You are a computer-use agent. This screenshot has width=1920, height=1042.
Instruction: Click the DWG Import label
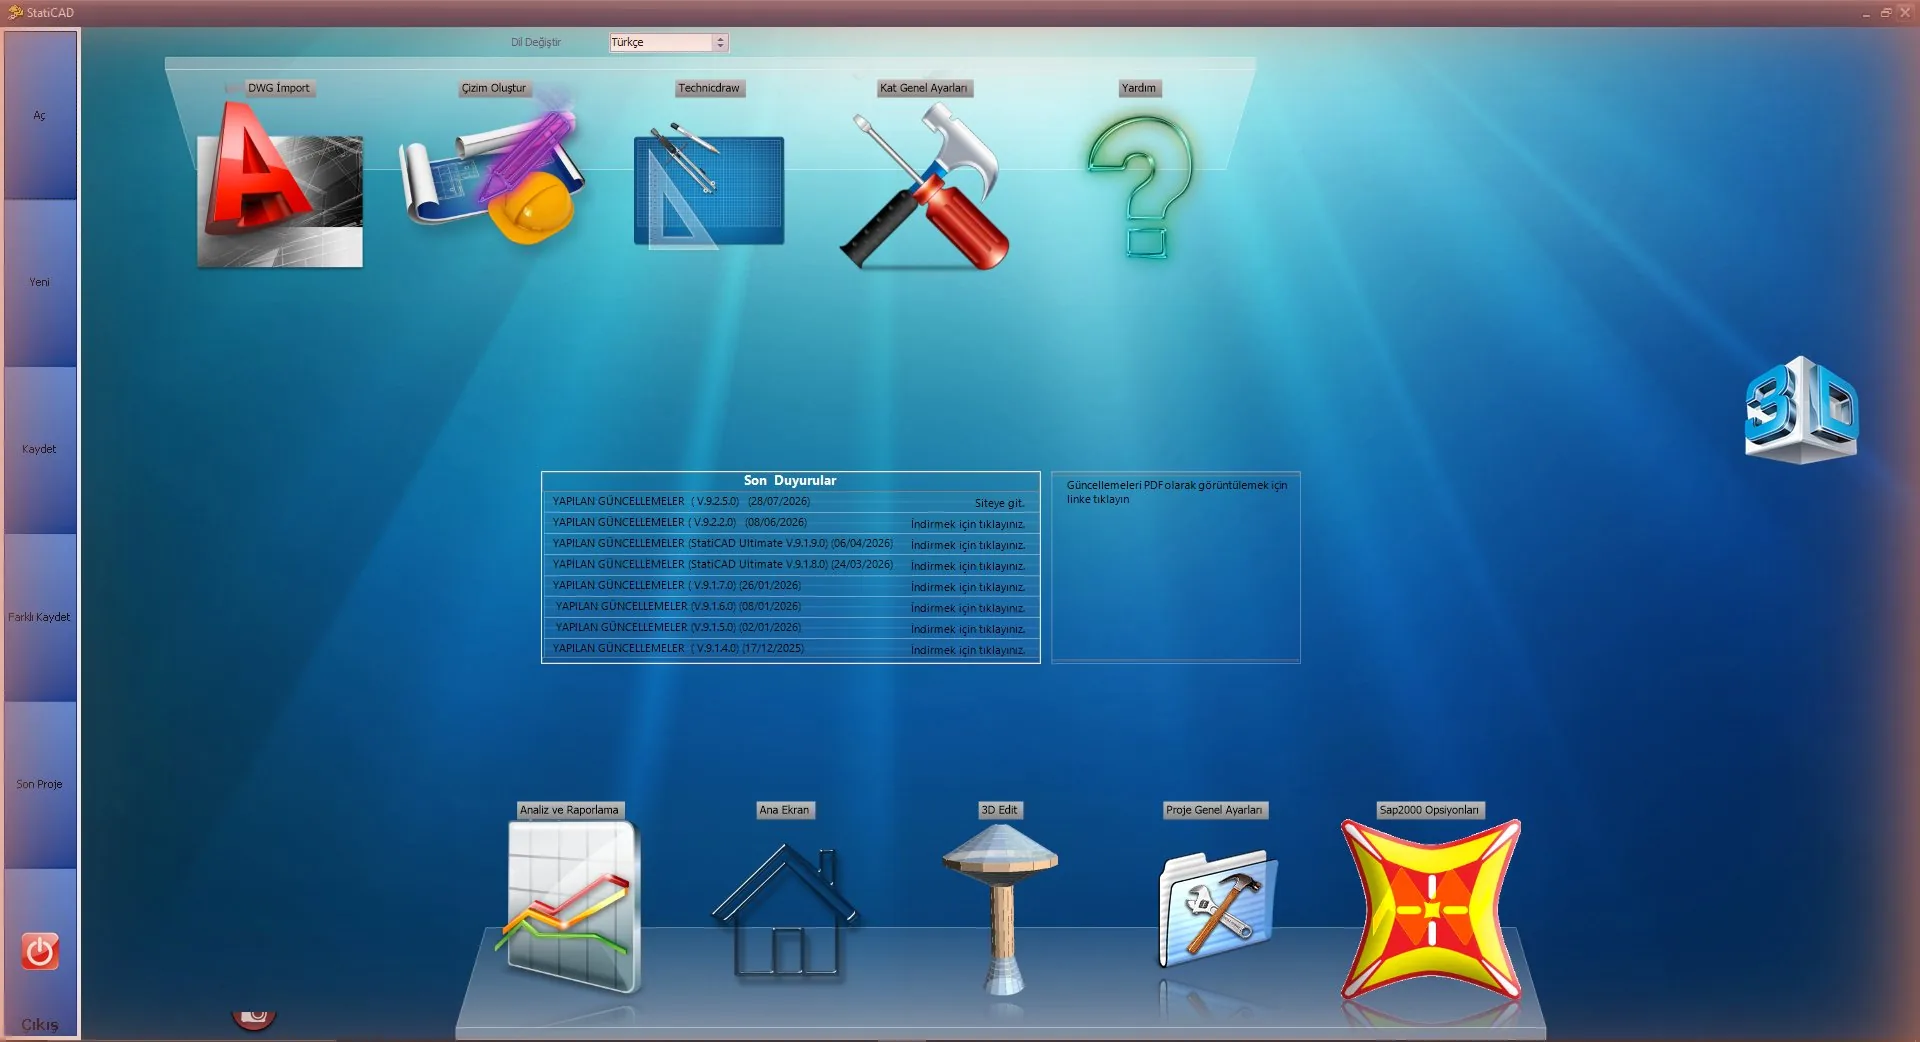pyautogui.click(x=279, y=88)
